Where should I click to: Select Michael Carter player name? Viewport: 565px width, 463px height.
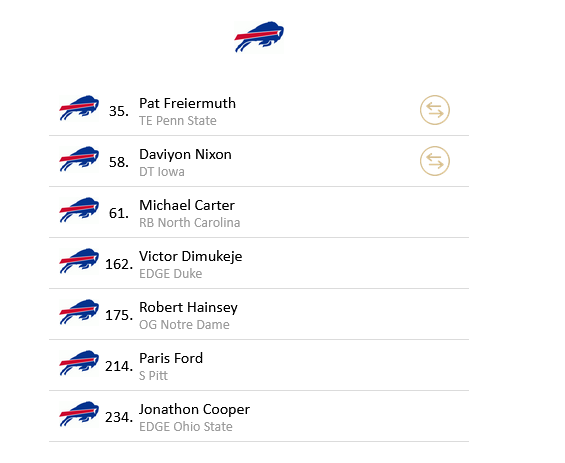click(187, 205)
